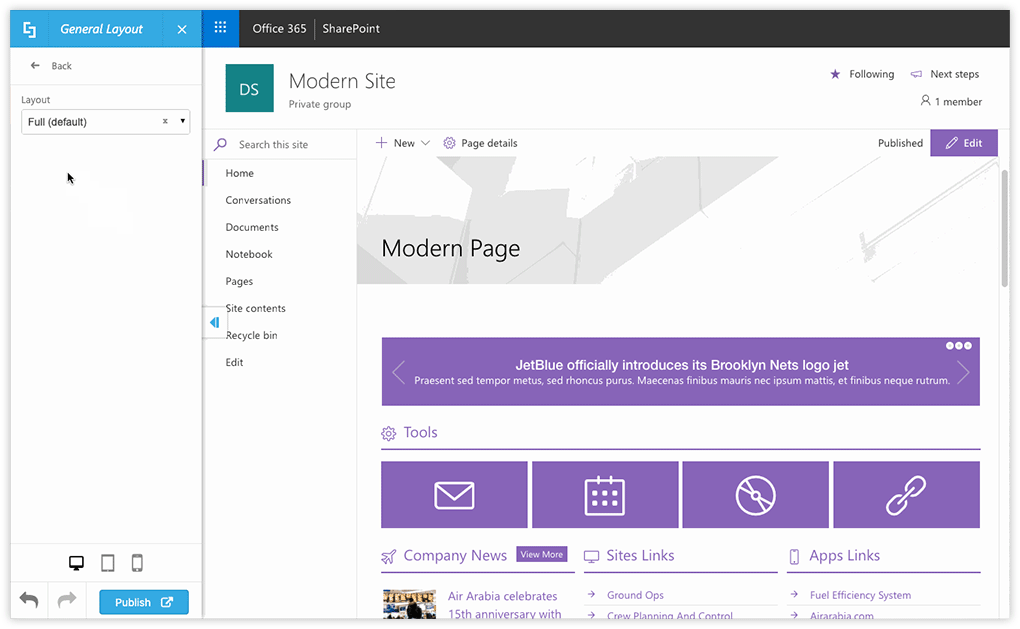Screen dimensions: 1020x629
Task: Open the Ground Ops site link
Action: tap(635, 595)
